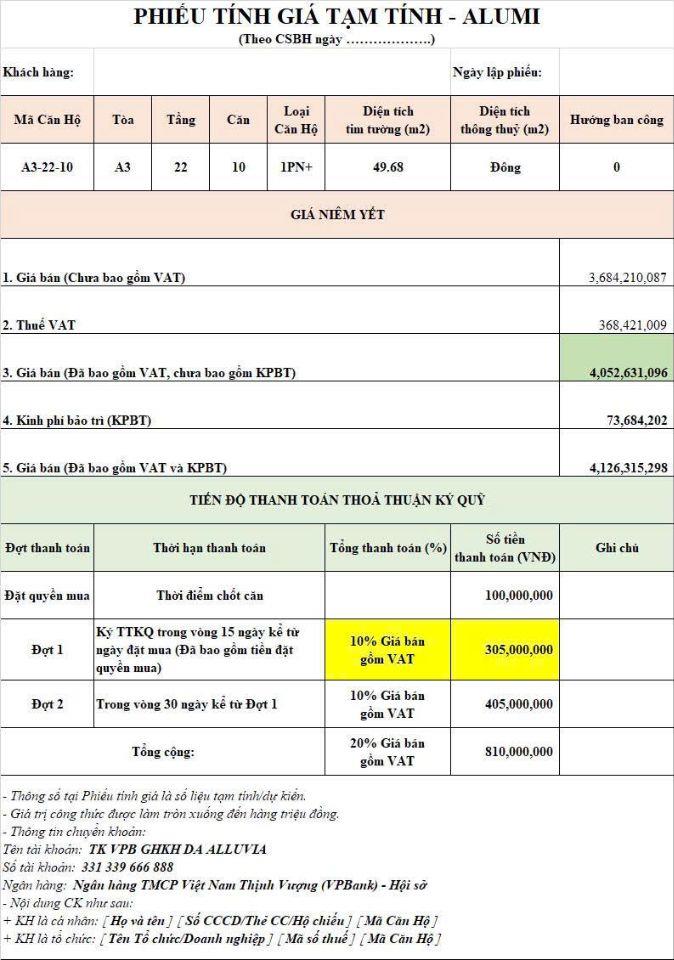The height and width of the screenshot is (960, 674).
Task: Click the 'Đợt 2' row label
Action: 47,704
